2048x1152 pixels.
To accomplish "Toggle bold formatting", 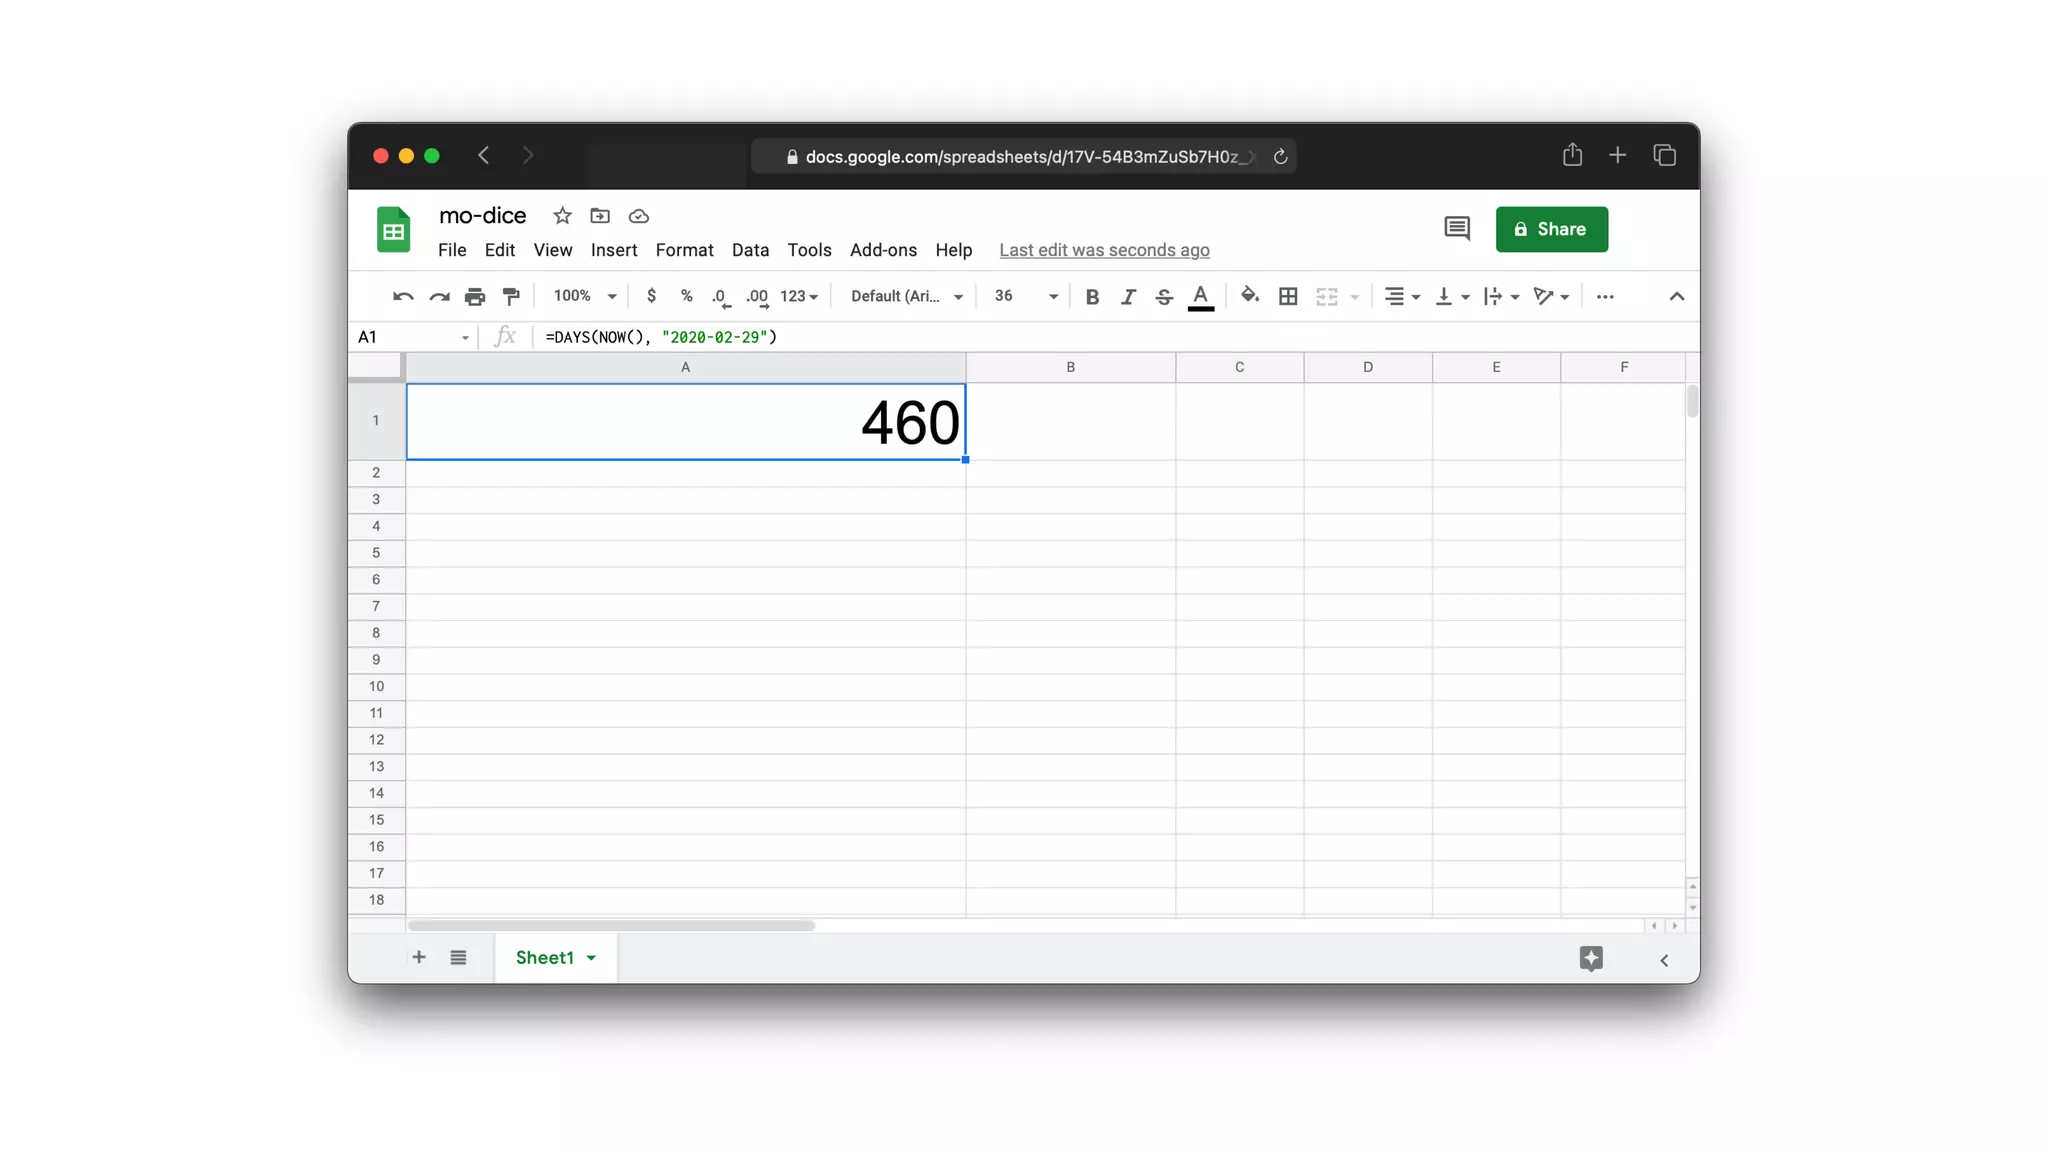I will tap(1092, 296).
